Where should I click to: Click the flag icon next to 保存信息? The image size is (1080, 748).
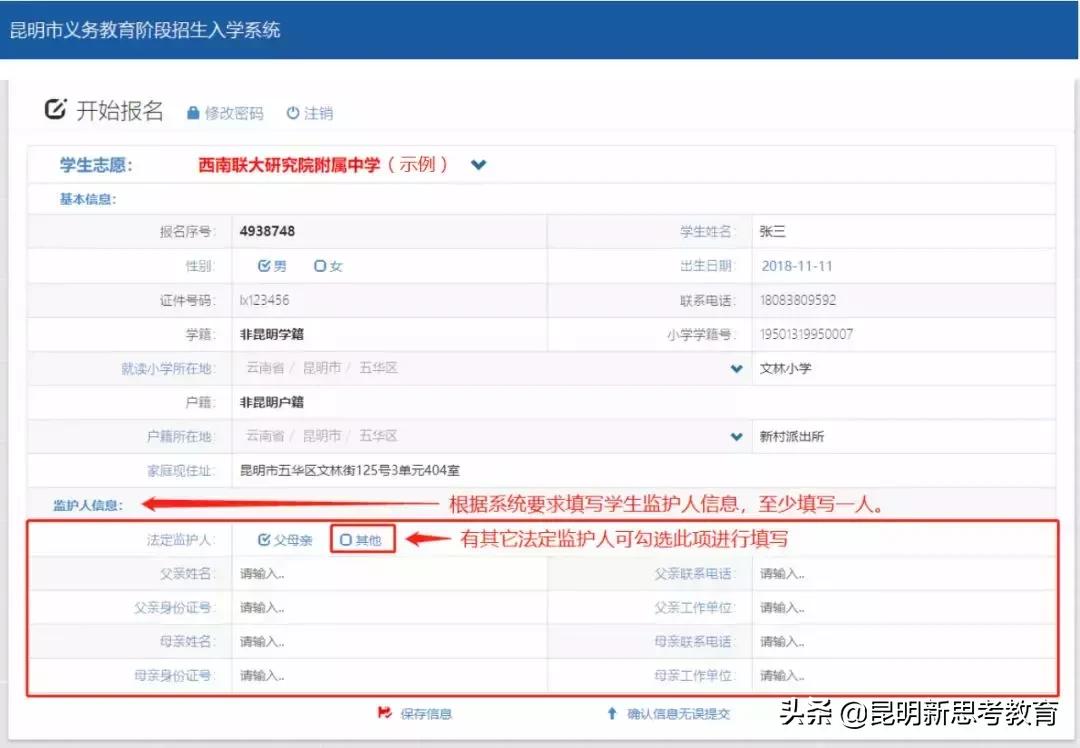(384, 714)
